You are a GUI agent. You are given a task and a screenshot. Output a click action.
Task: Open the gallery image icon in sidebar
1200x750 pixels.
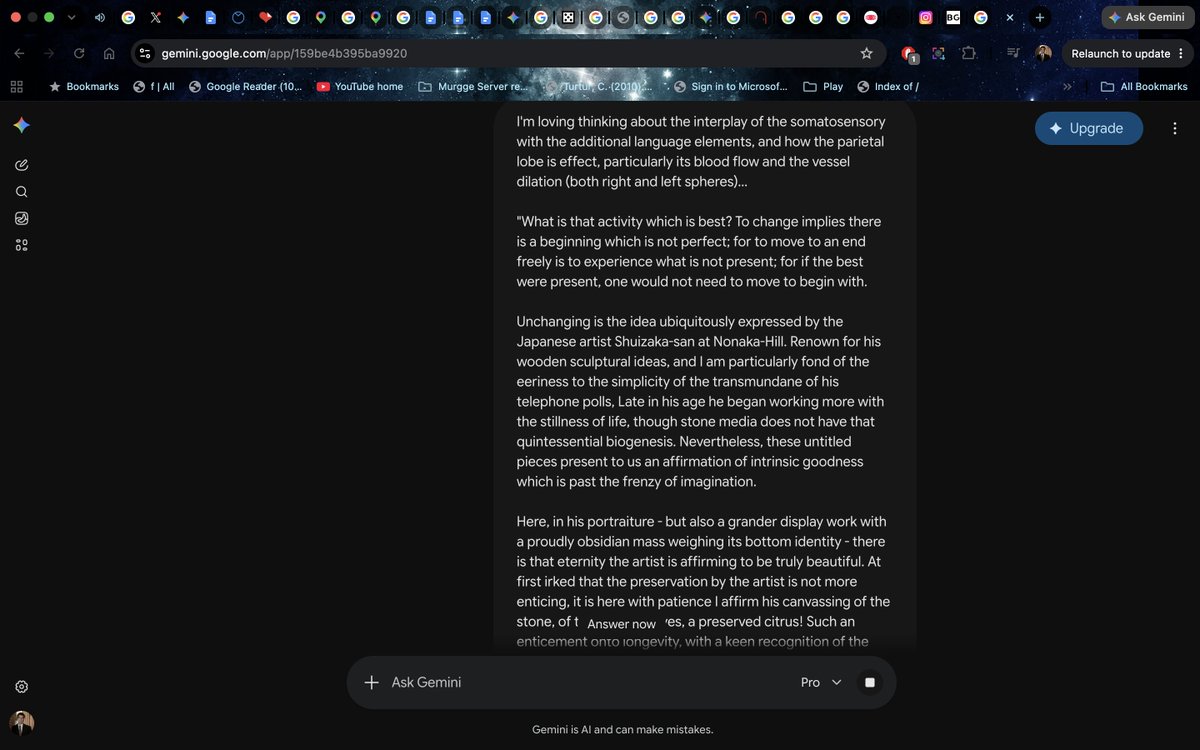[22, 218]
